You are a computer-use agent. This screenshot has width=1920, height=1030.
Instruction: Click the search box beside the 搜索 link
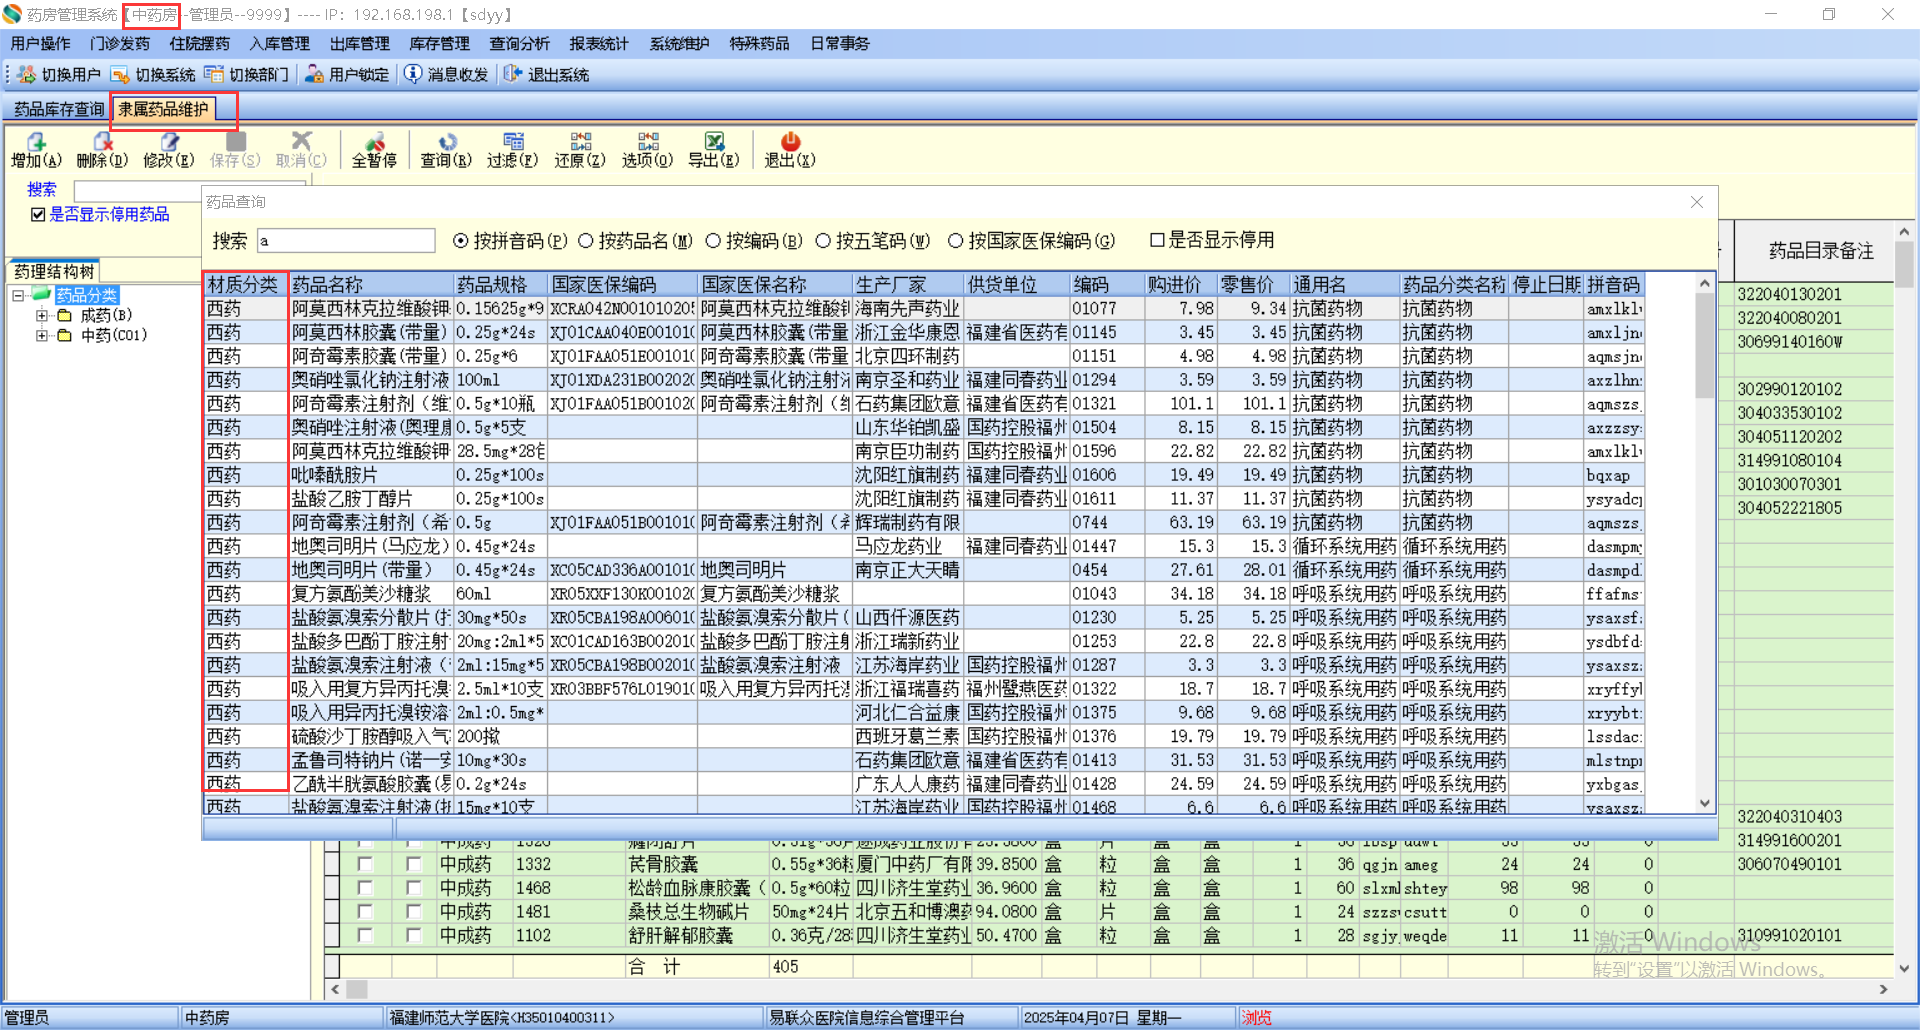coord(190,189)
